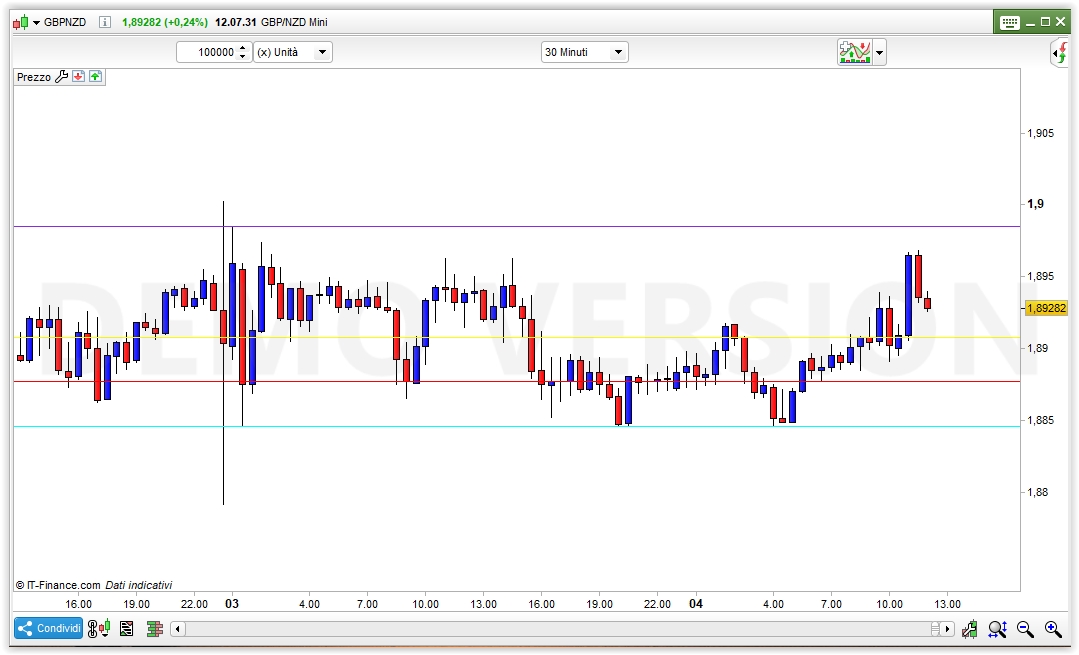Click the keyboard icon in title bar
This screenshot has height=655, width=1079.
point(1009,23)
